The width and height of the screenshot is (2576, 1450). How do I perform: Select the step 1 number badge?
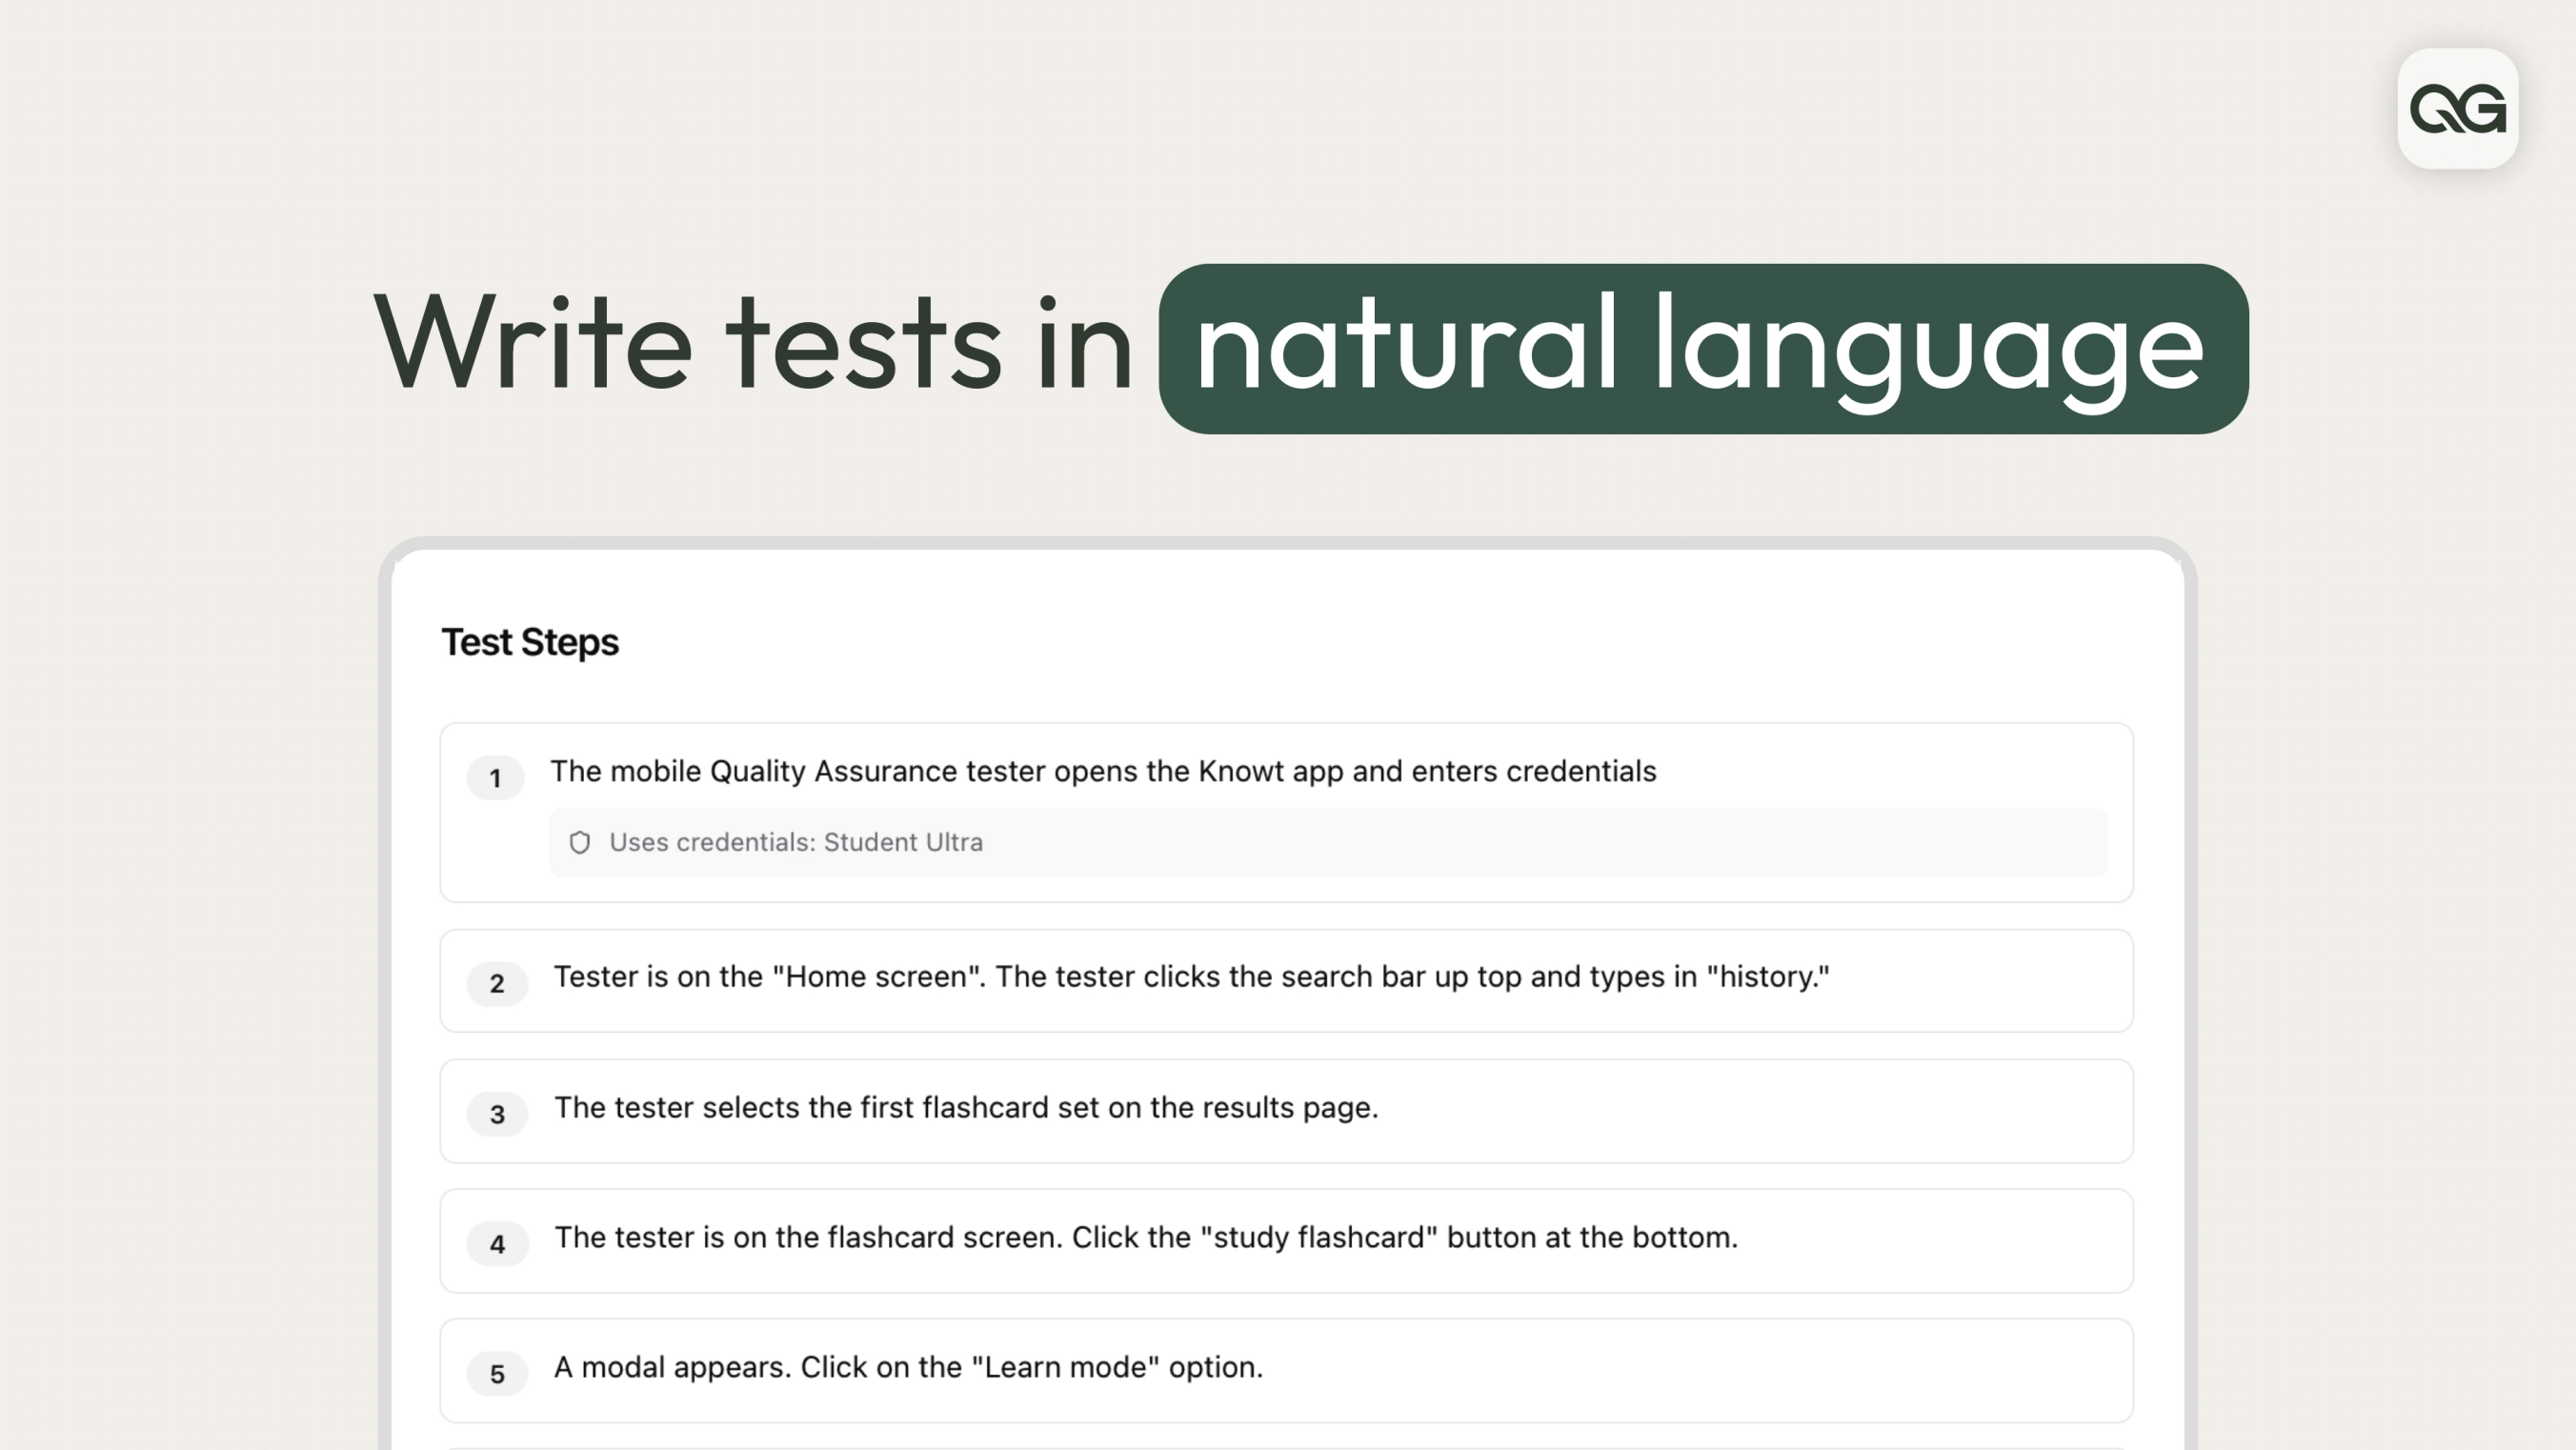(x=495, y=778)
